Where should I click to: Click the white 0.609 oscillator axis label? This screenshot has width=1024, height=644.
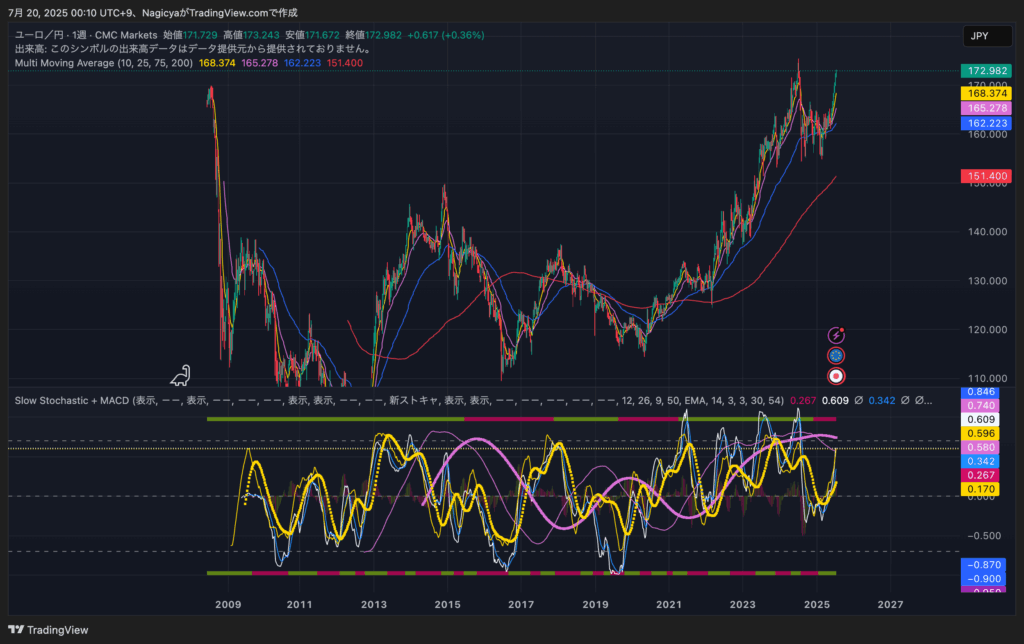click(x=981, y=419)
